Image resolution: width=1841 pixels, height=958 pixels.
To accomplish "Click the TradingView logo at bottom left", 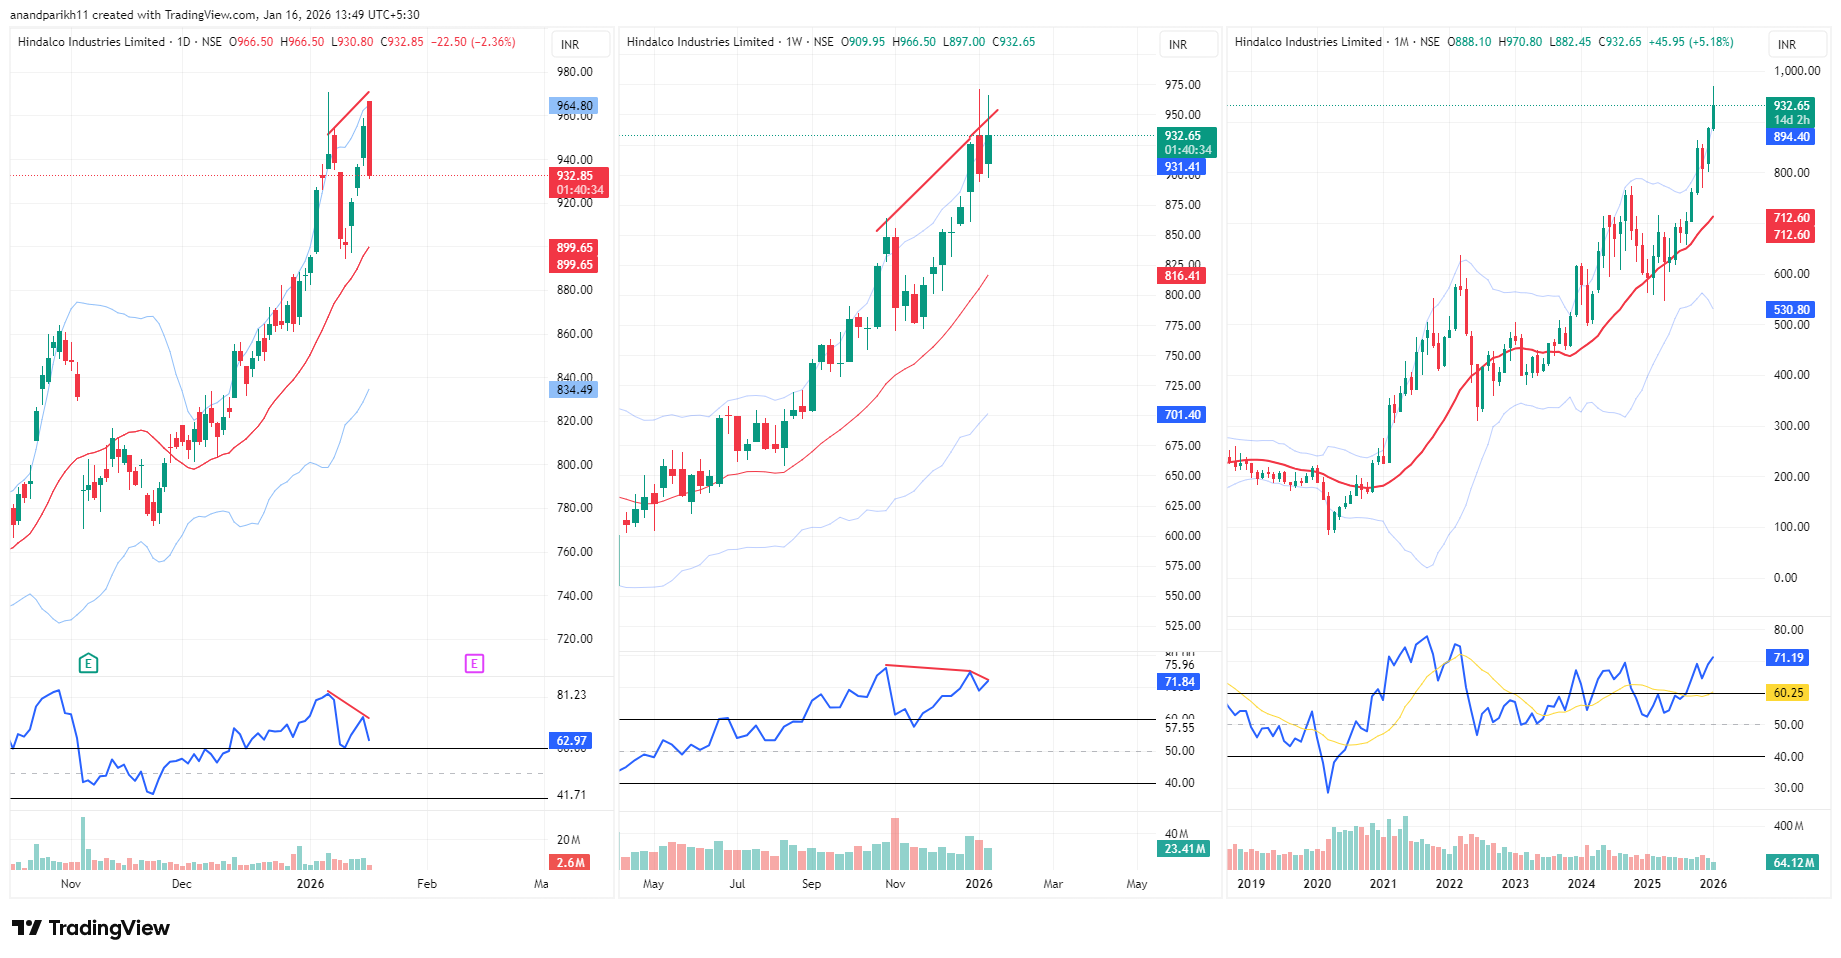I will [91, 928].
